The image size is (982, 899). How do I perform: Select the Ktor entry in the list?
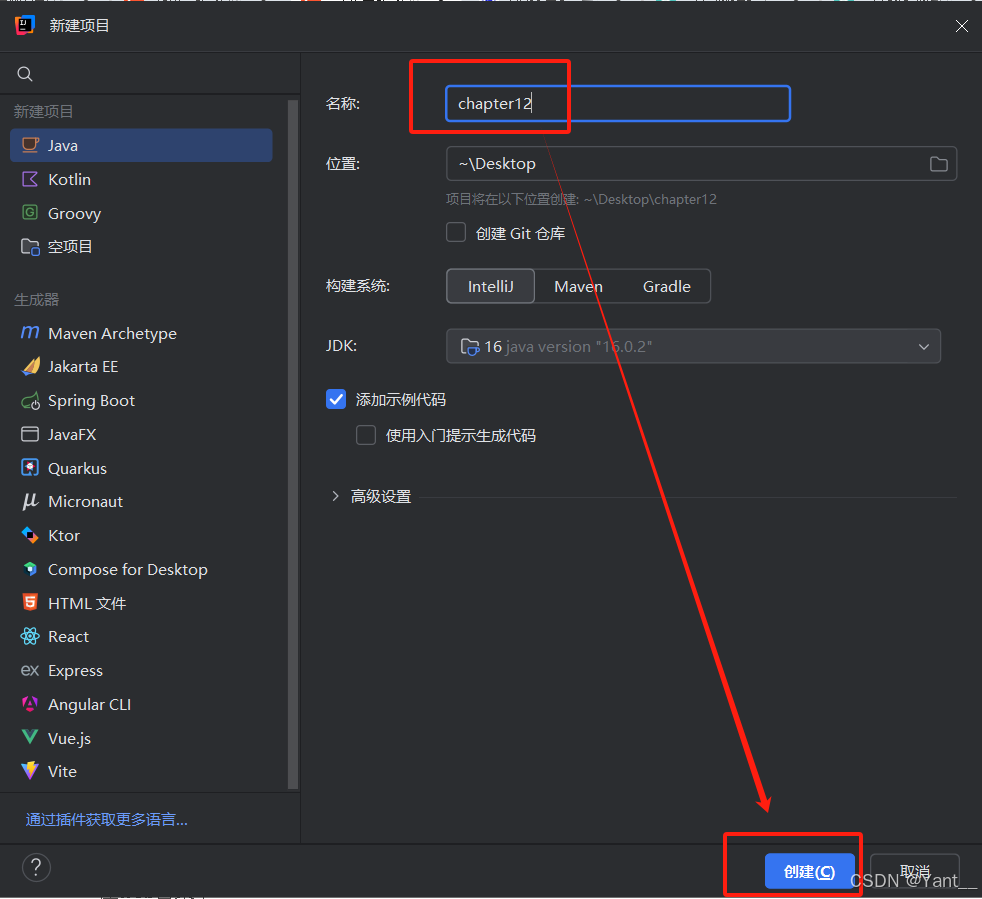coord(142,535)
